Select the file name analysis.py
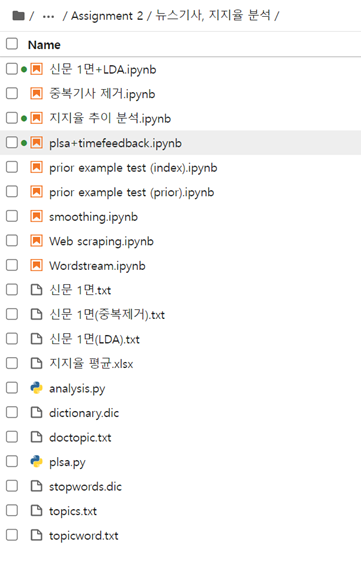Viewport: 361px width, 566px height. [x=77, y=389]
